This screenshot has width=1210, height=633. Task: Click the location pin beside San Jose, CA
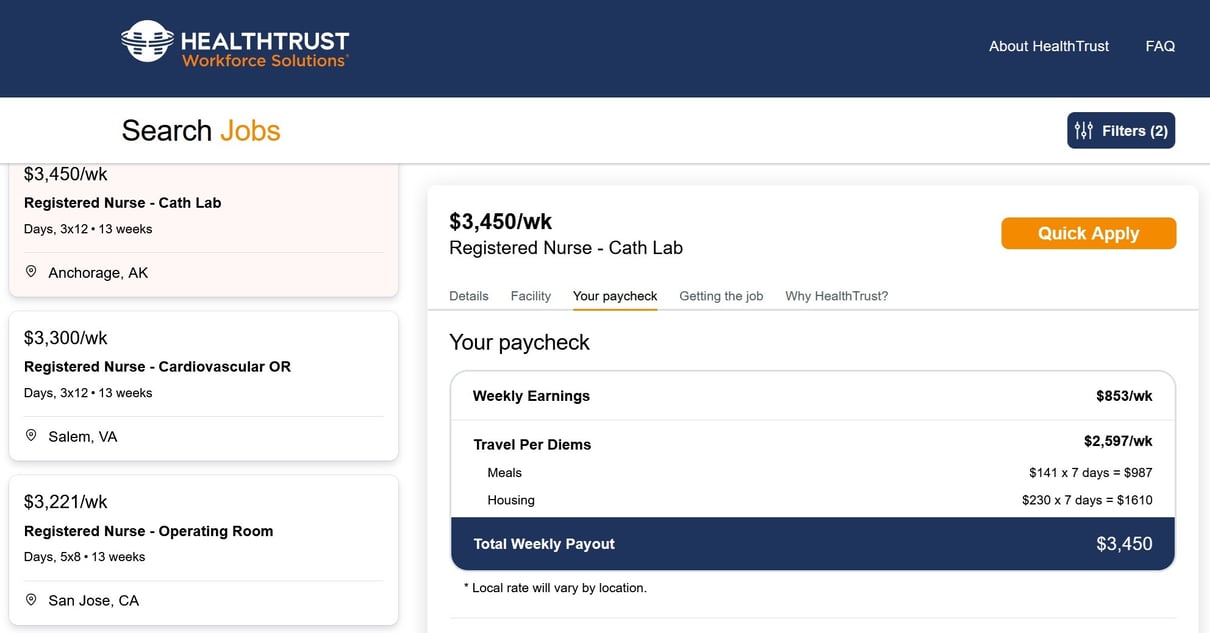pyautogui.click(x=31, y=599)
